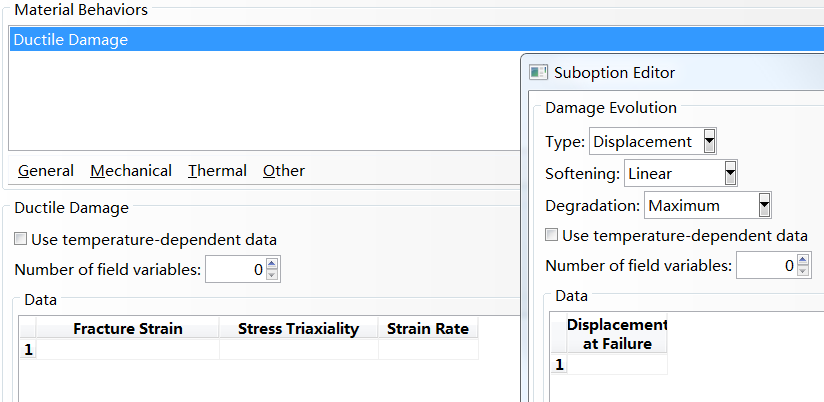Click the Ductile Damage field variables input box
Image resolution: width=824 pixels, height=402 pixels.
[x=237, y=269]
